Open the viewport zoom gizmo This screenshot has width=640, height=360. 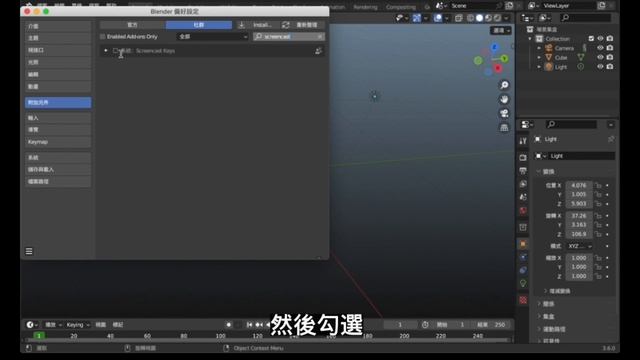coord(504,85)
